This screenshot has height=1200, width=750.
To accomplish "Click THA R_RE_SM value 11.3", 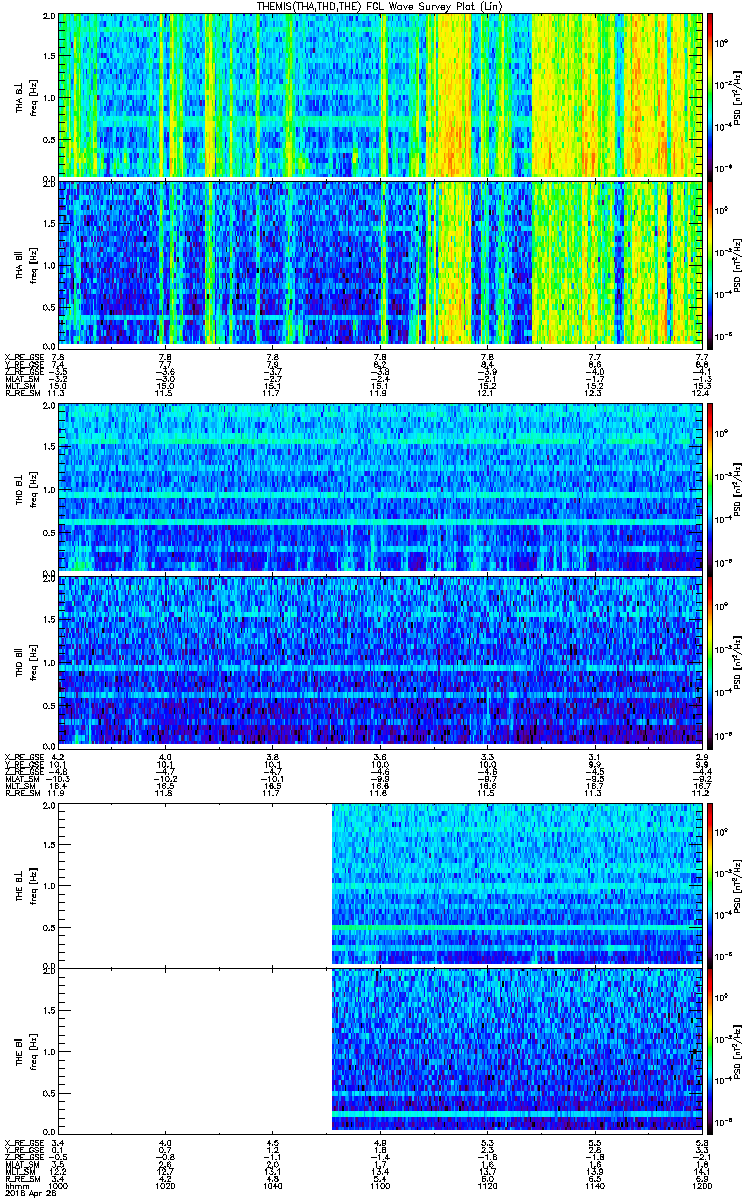I will [x=58, y=395].
